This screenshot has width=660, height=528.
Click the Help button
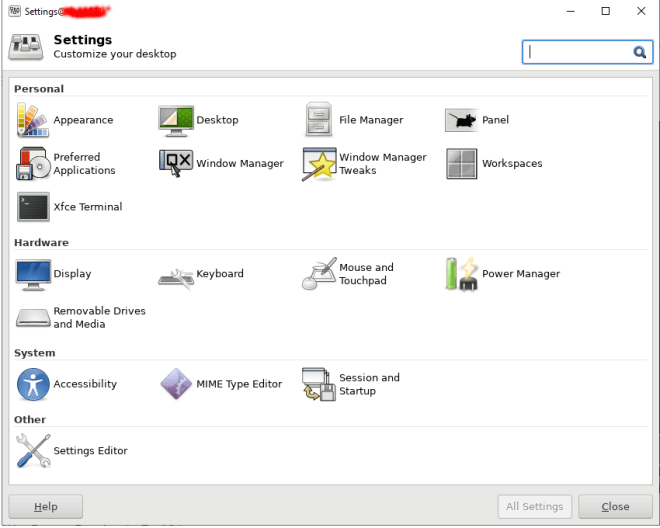[46, 507]
